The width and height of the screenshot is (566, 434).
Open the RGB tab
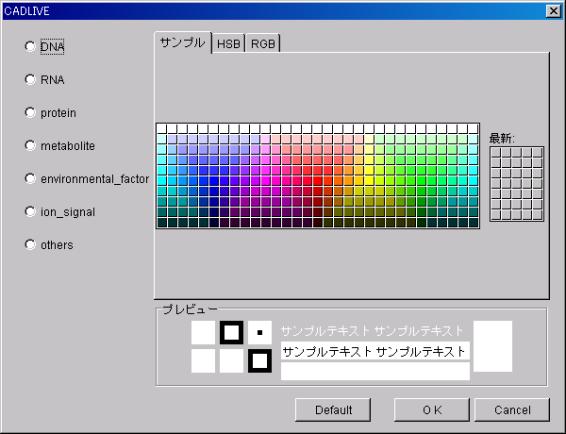point(263,44)
